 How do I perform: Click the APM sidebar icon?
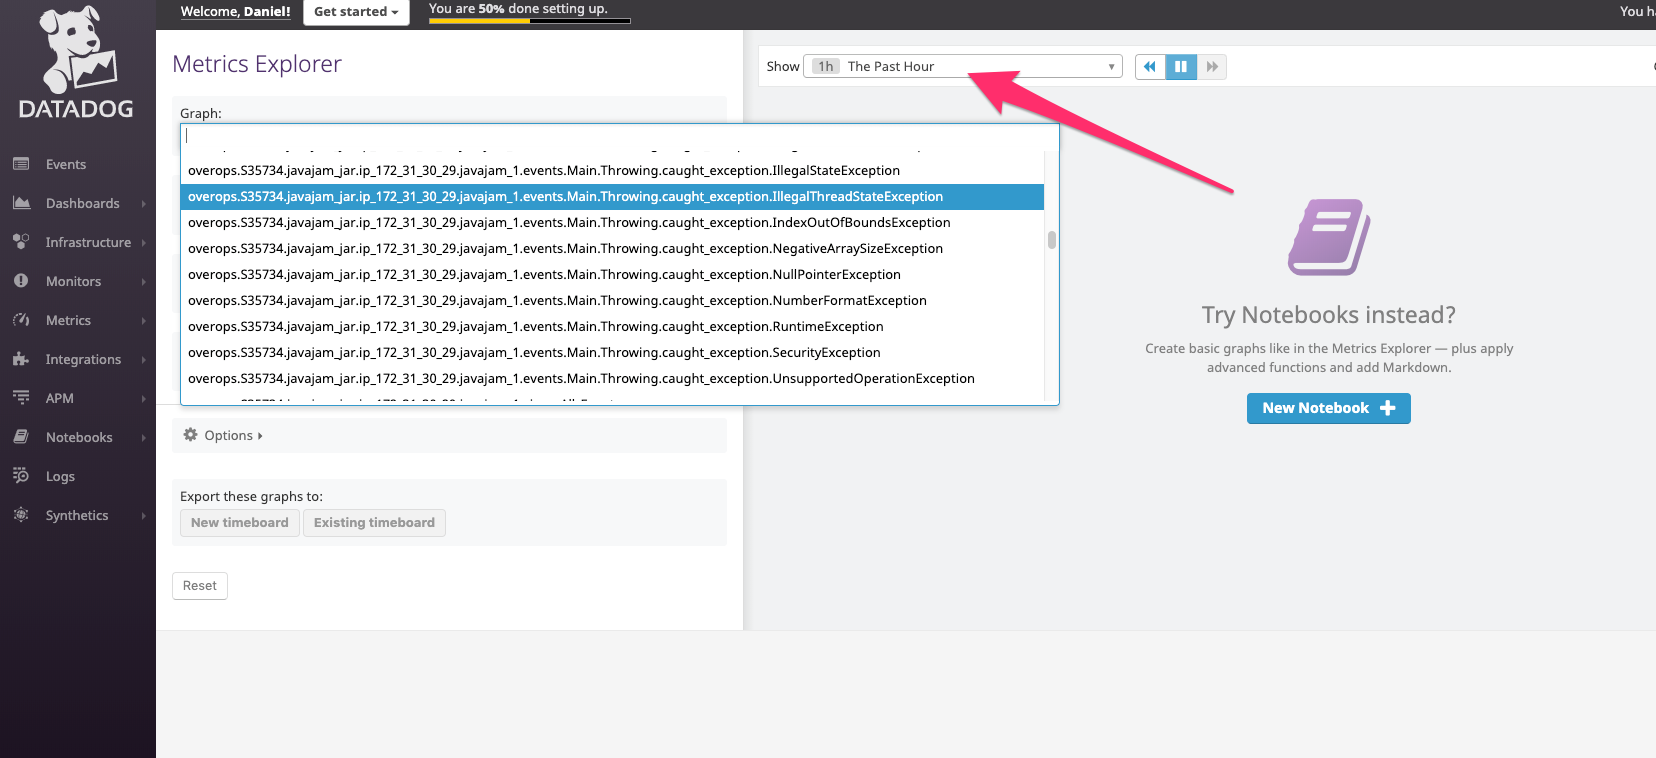tap(21, 398)
